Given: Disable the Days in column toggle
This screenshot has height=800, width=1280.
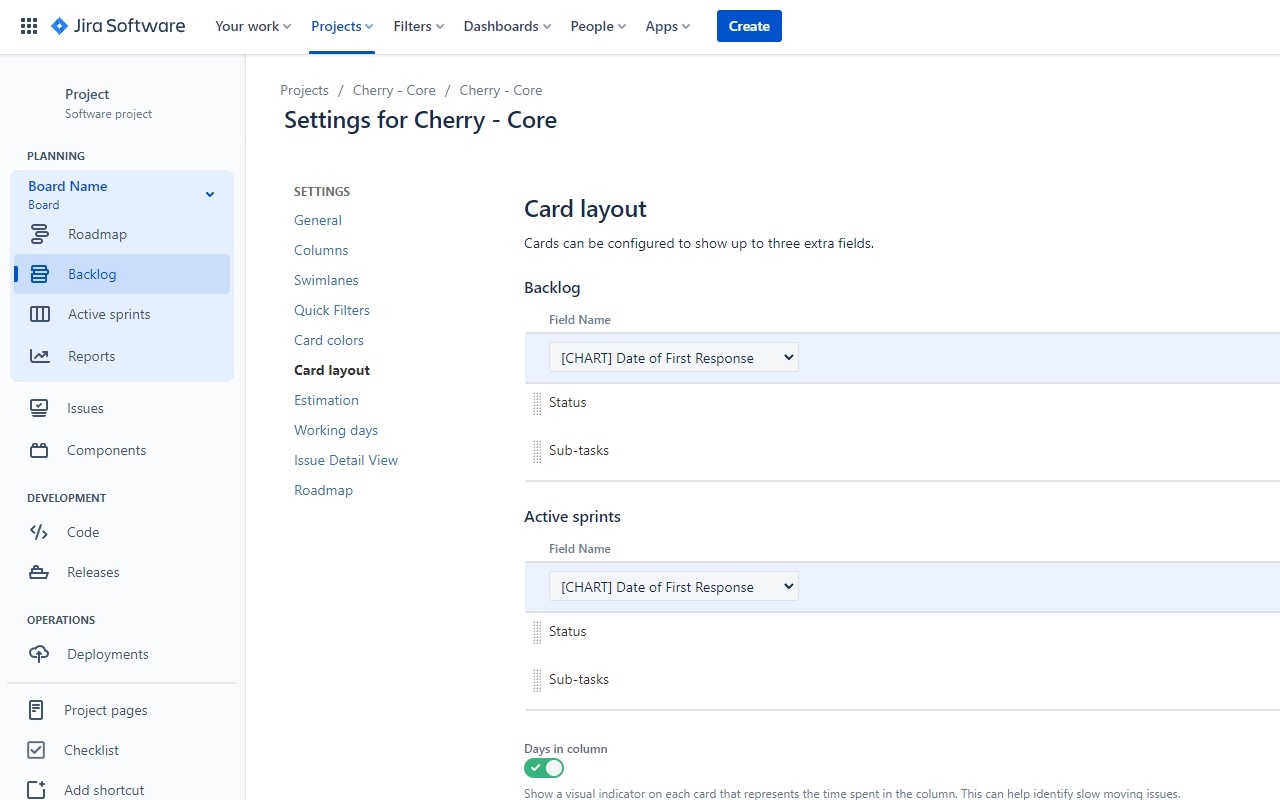Looking at the screenshot, I should 544,767.
